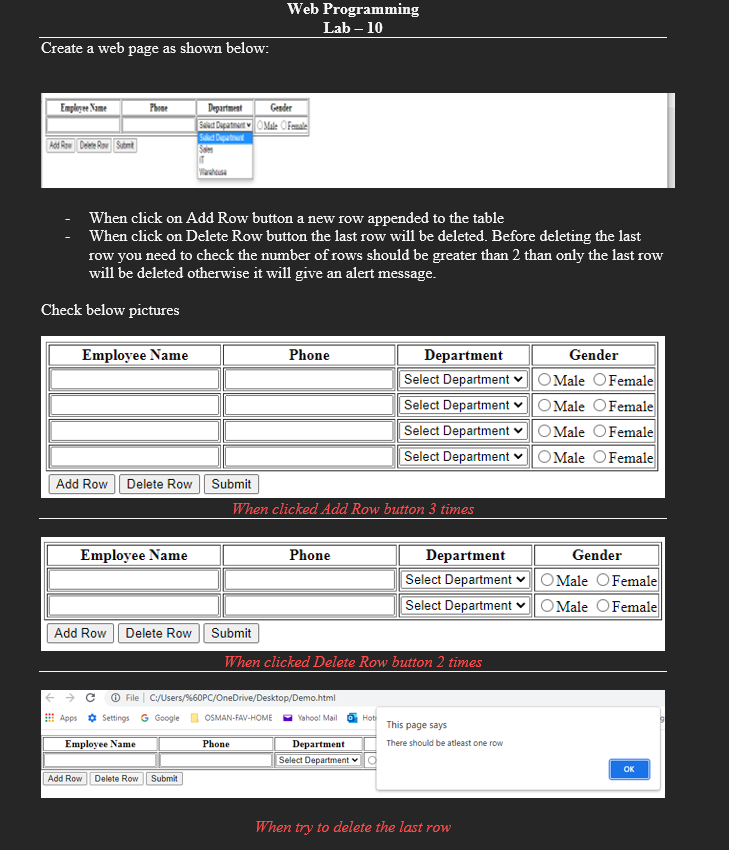Click OK in the 'This page says' alert
This screenshot has height=850, width=729.
coord(629,769)
